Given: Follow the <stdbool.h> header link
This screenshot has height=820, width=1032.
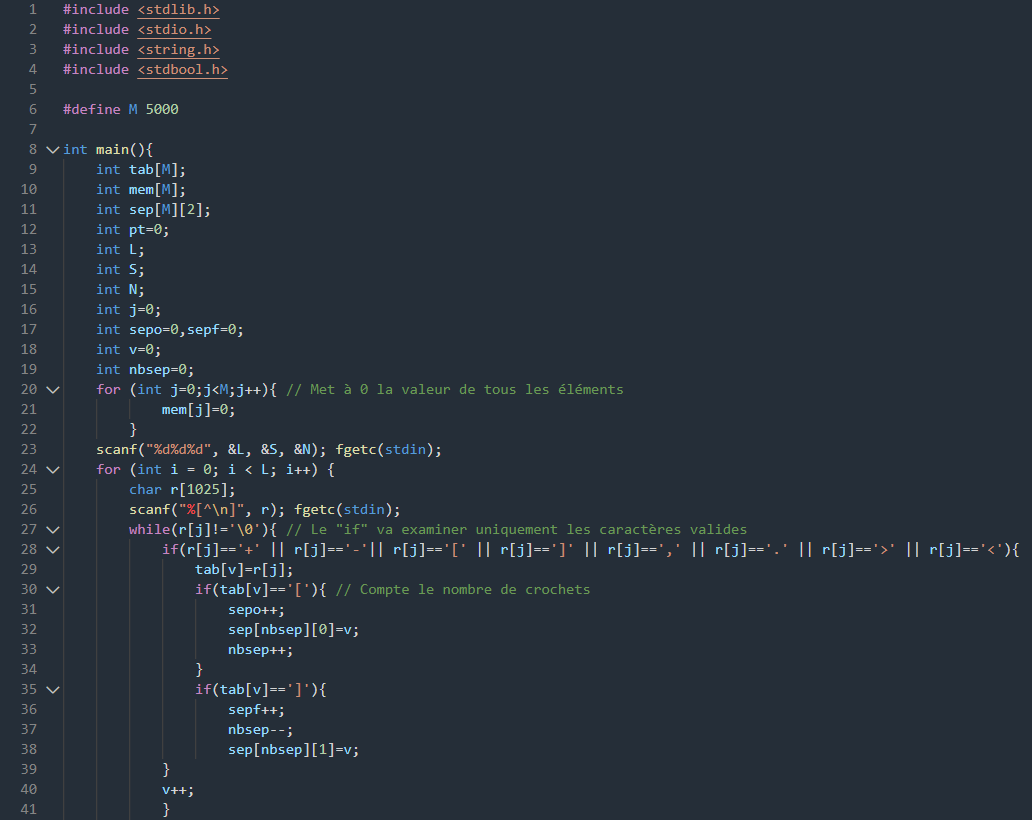Looking at the screenshot, I should pos(182,69).
